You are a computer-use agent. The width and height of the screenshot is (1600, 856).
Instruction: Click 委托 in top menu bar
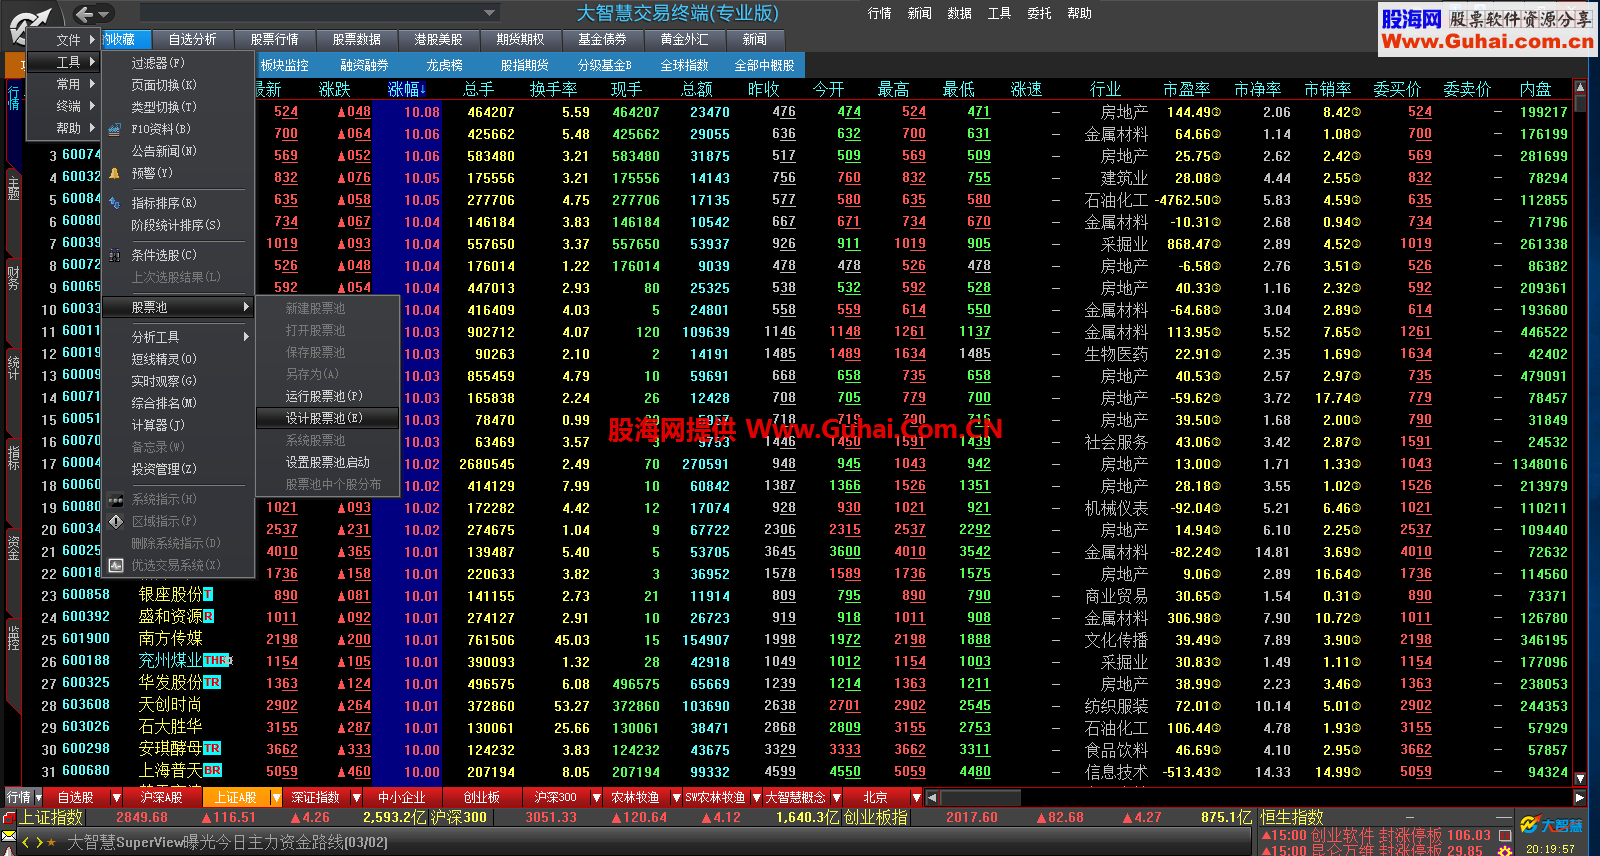click(1040, 13)
